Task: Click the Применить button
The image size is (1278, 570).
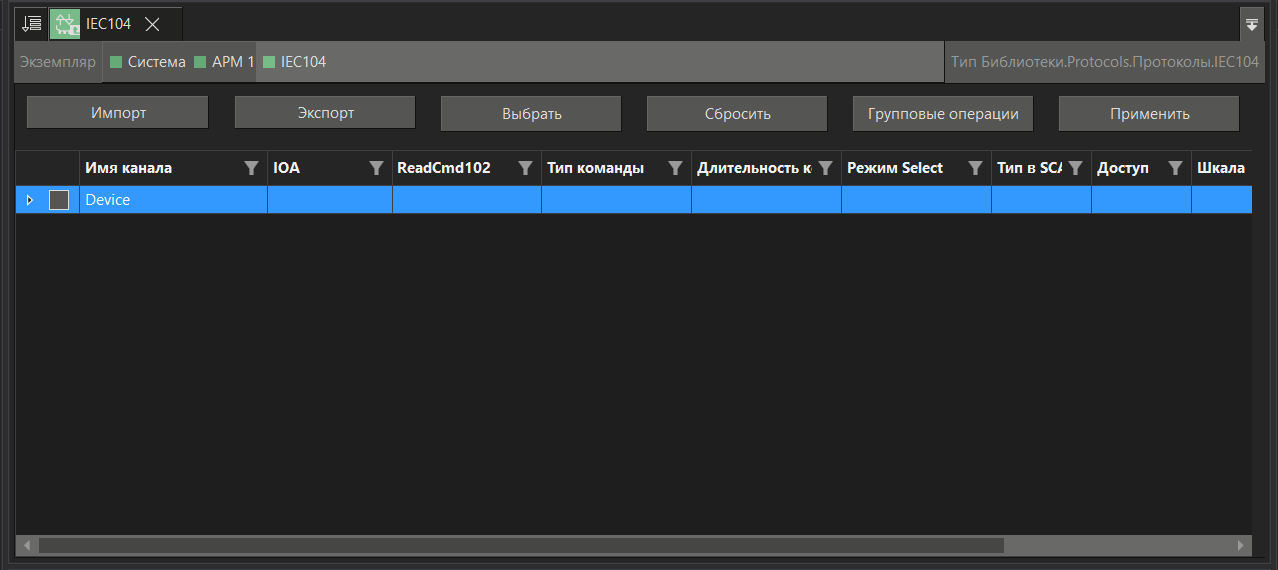Action: [1149, 114]
